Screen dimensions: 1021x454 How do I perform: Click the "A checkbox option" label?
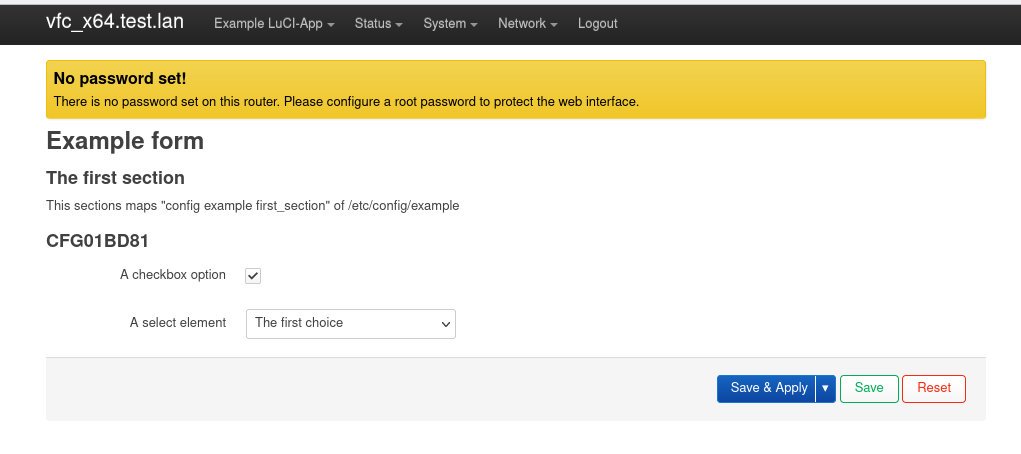[172, 275]
